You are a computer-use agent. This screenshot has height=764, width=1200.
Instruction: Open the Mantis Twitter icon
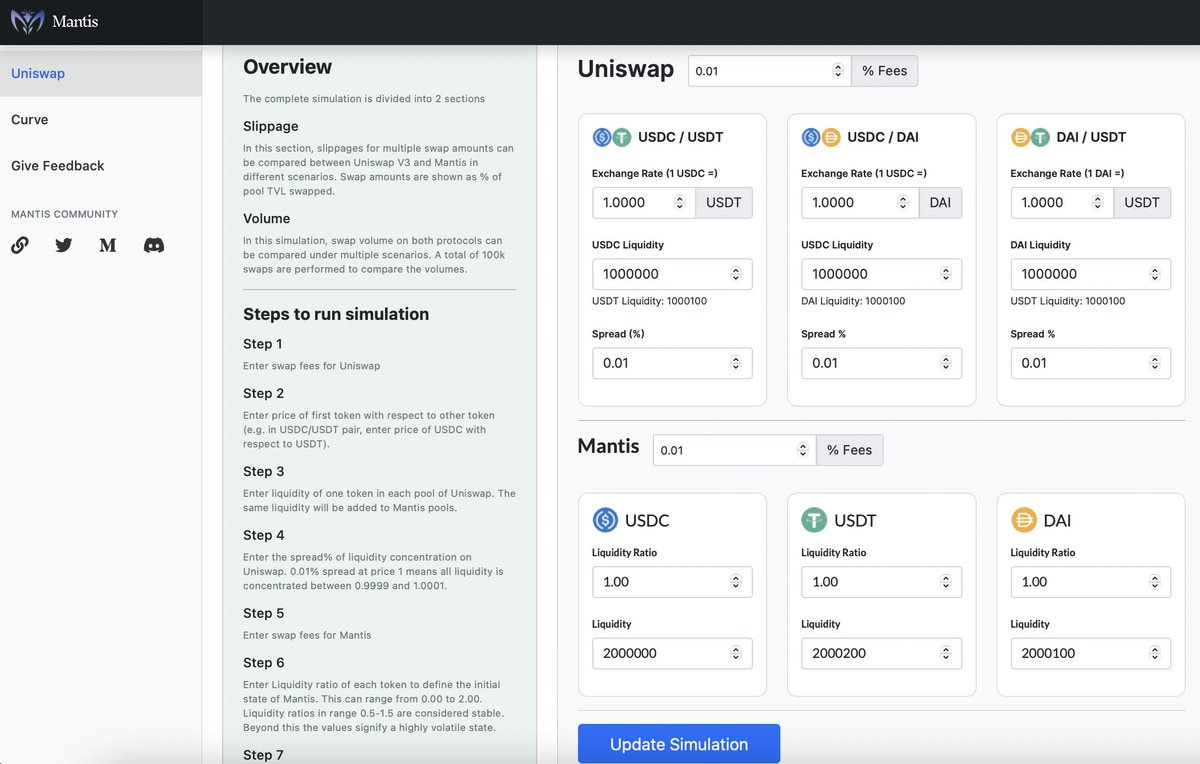click(x=64, y=245)
